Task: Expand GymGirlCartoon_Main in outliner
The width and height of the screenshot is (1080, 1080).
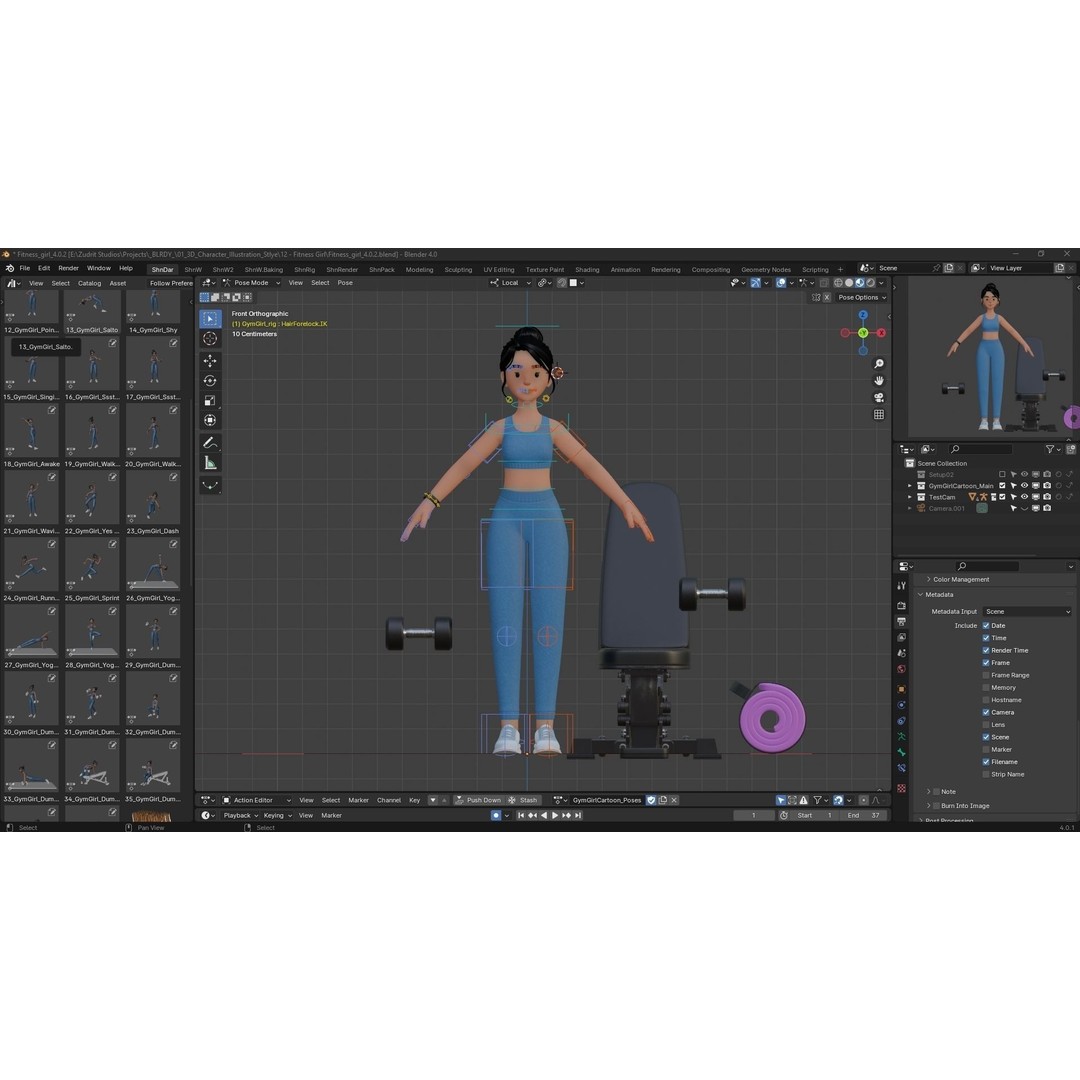Action: coord(910,486)
